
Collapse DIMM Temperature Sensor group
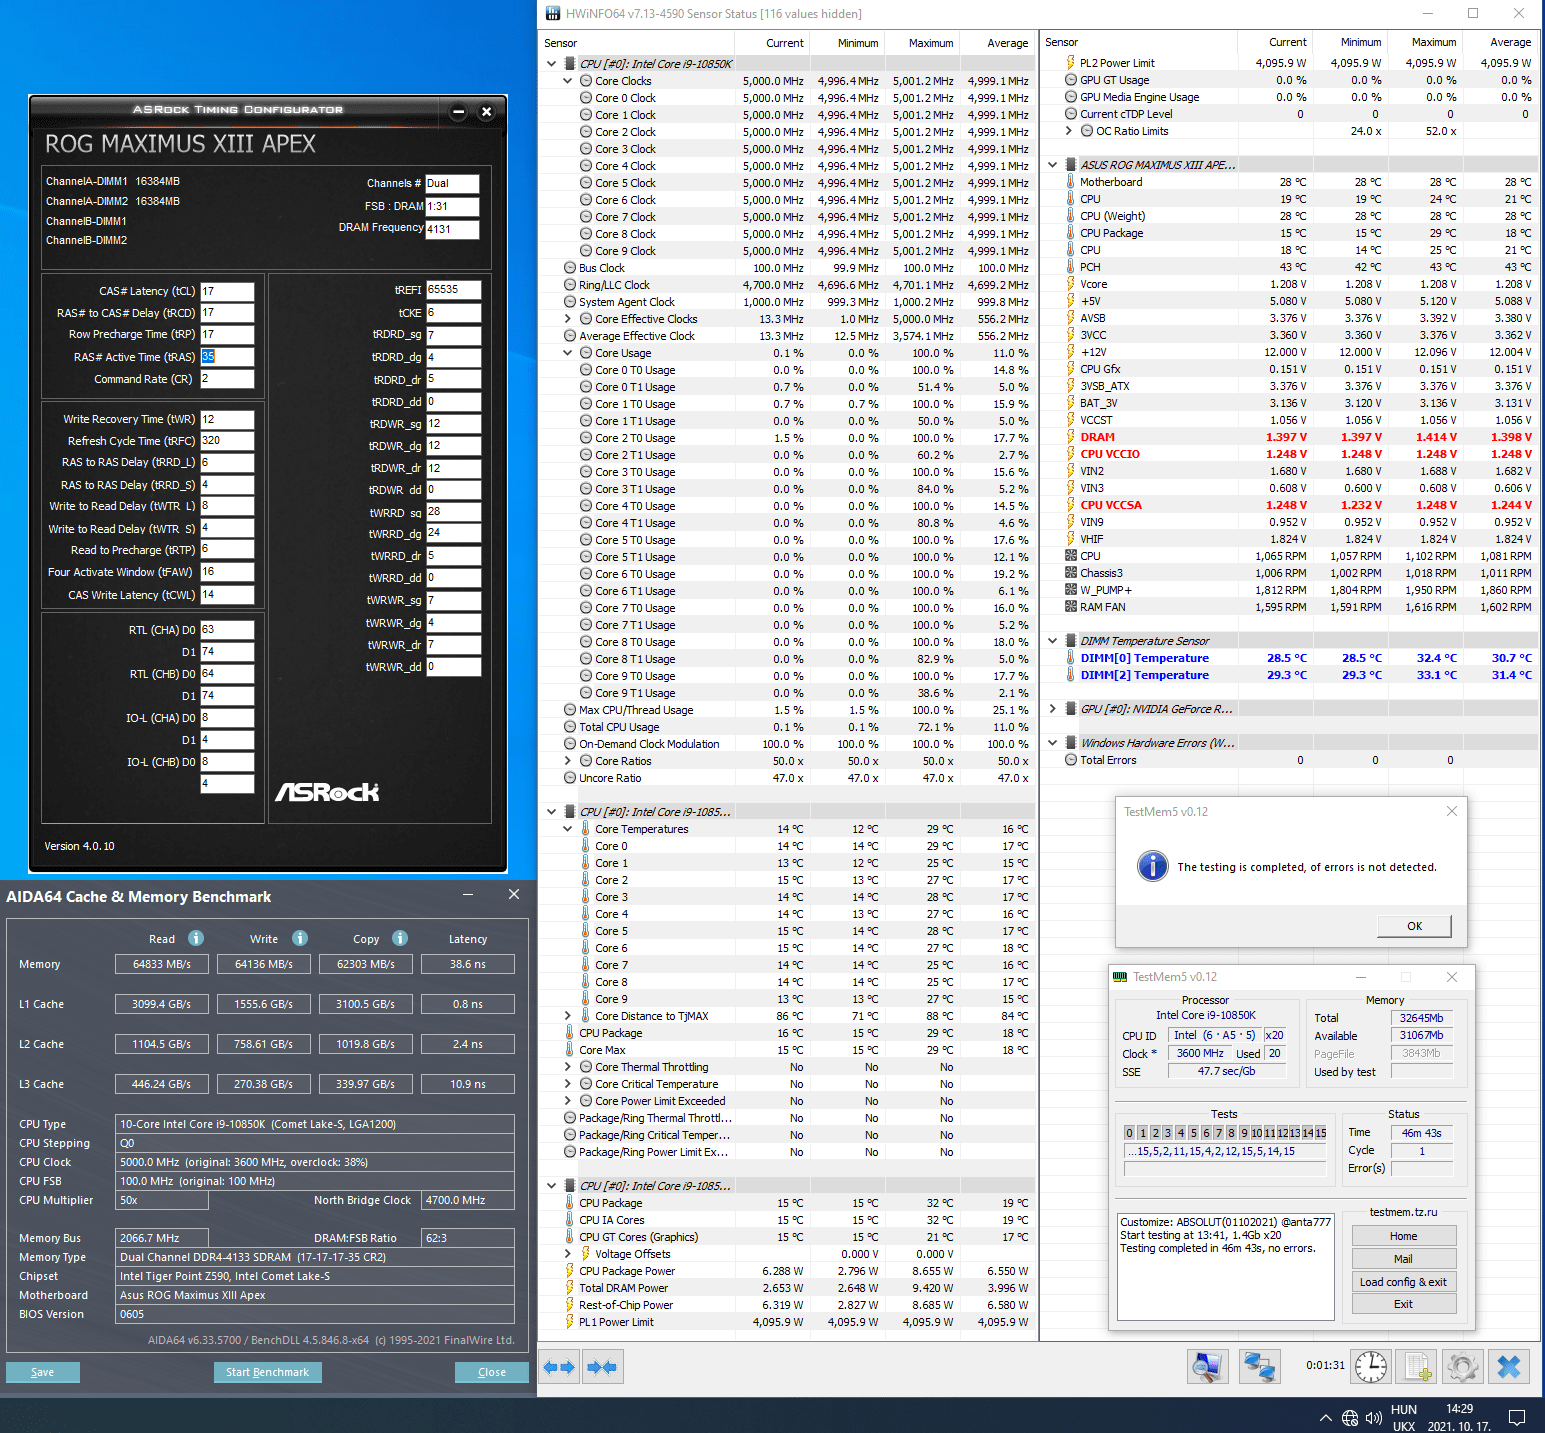coord(1053,641)
